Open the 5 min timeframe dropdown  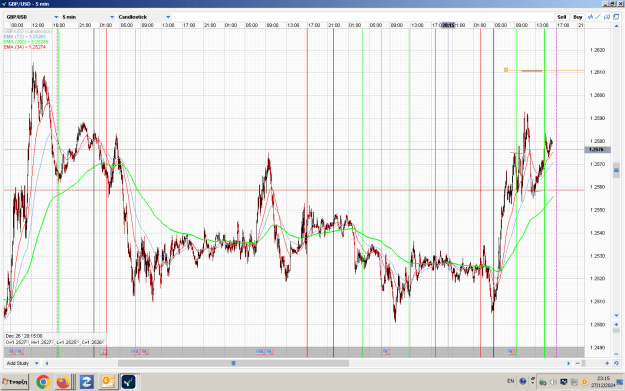click(88, 17)
